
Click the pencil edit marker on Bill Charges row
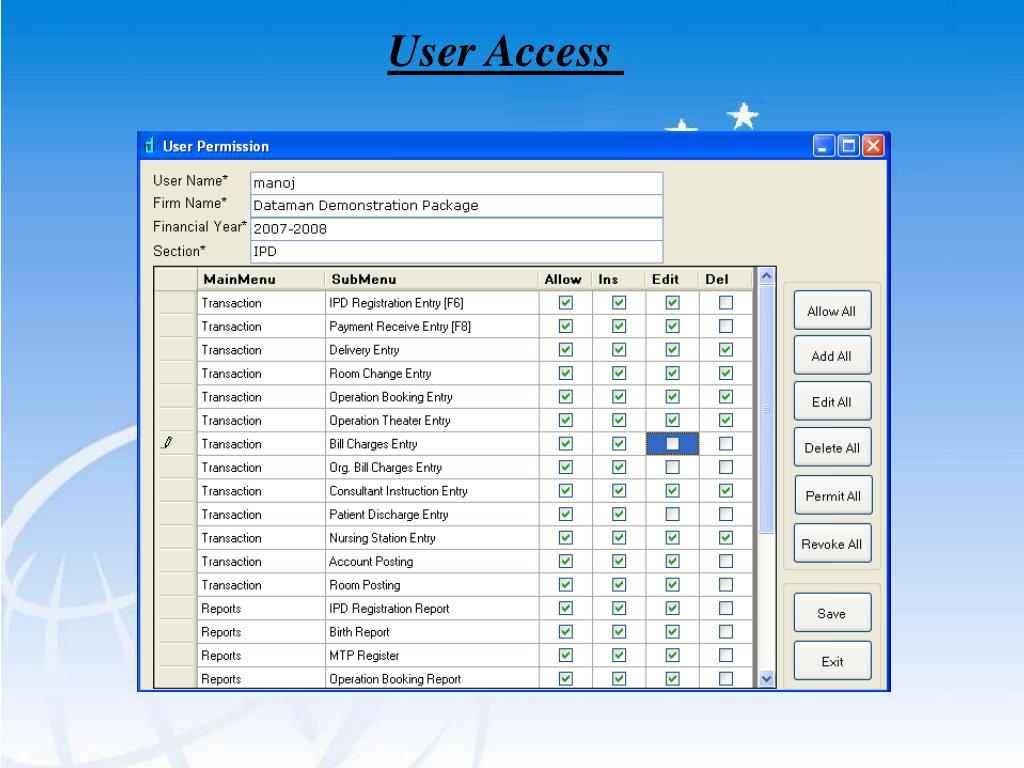167,443
